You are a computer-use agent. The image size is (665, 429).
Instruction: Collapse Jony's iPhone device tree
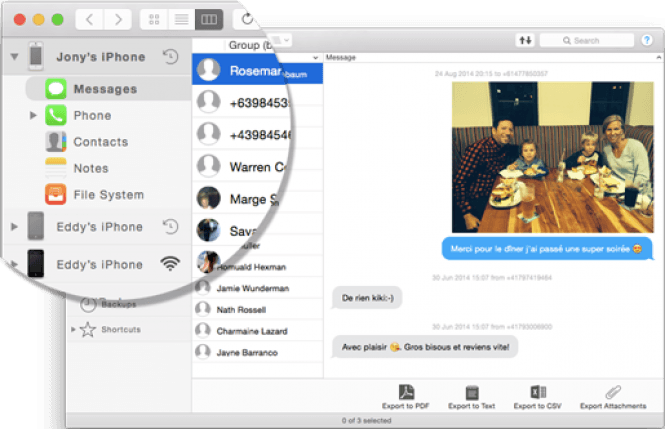14,56
